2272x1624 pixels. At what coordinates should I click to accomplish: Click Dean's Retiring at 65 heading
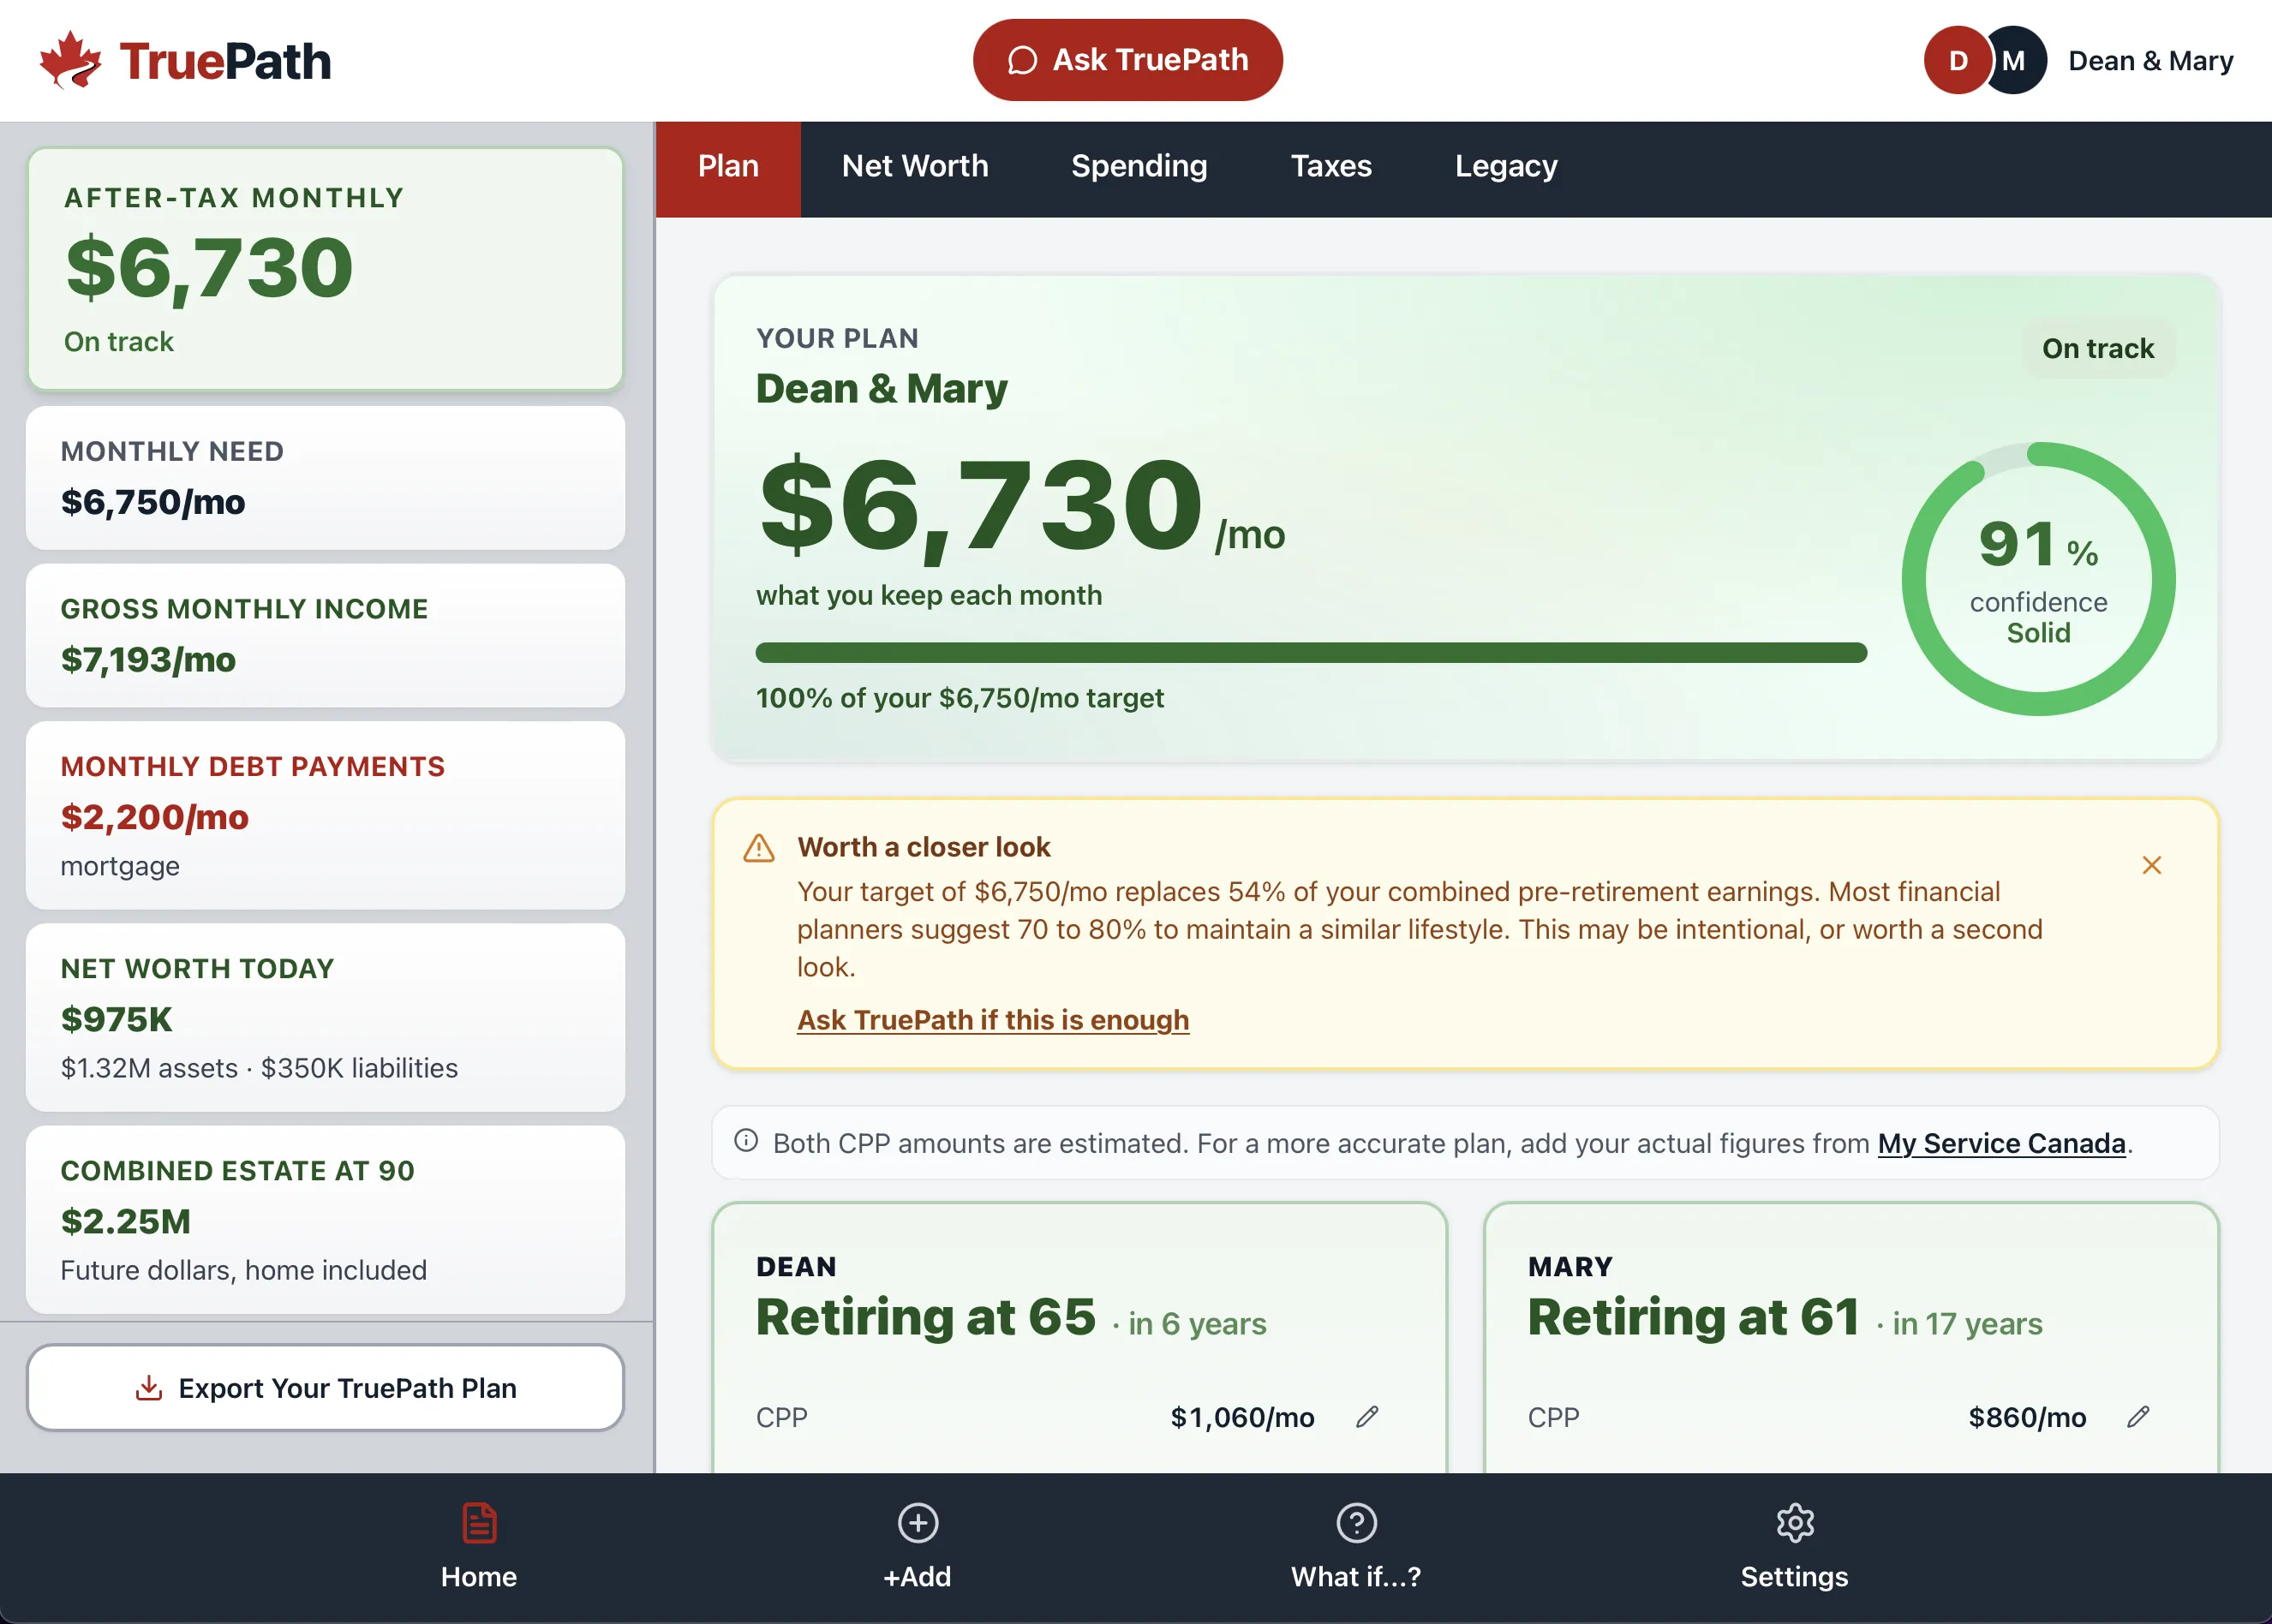[x=926, y=1317]
